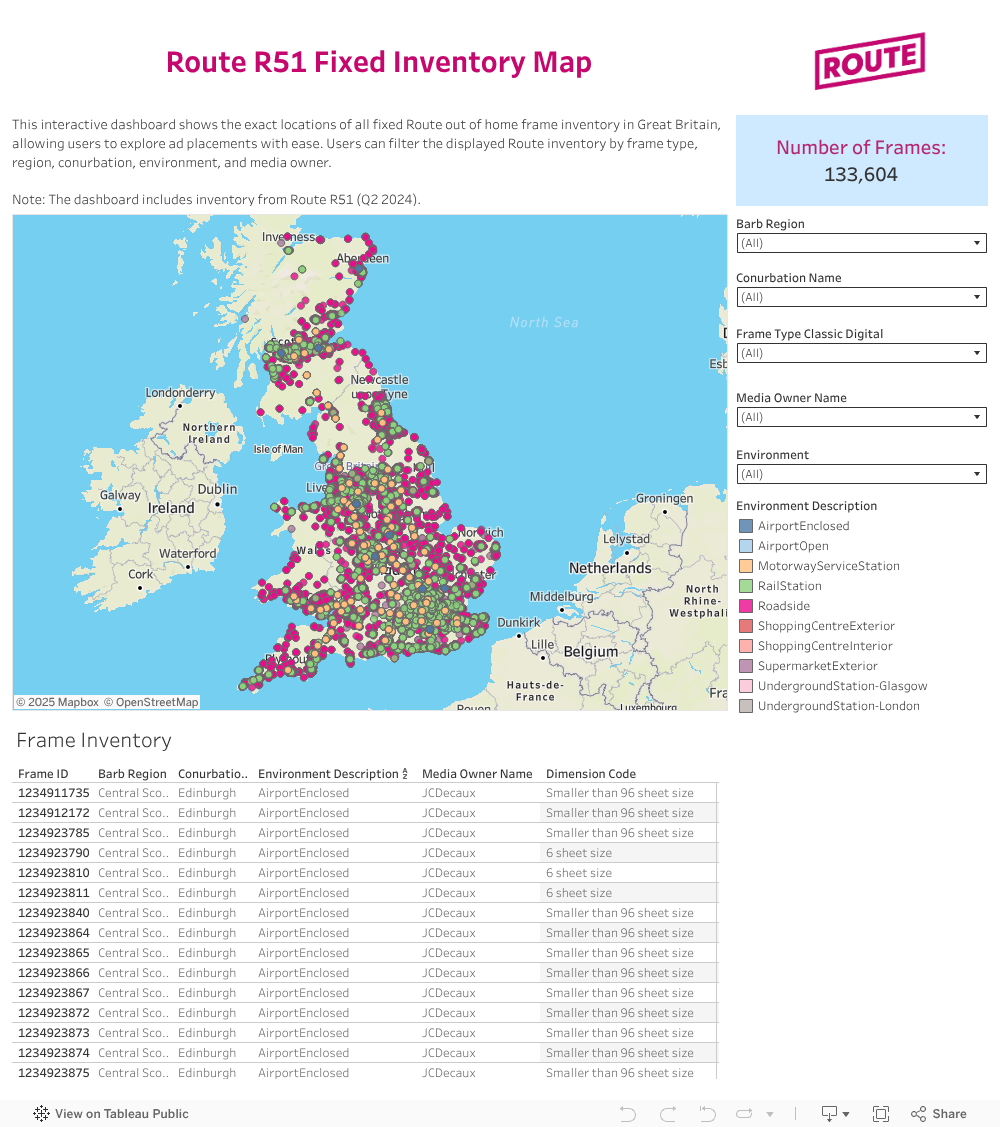1000x1127 pixels.
Task: Enter full screen with the Full Screen icon
Action: (881, 1114)
